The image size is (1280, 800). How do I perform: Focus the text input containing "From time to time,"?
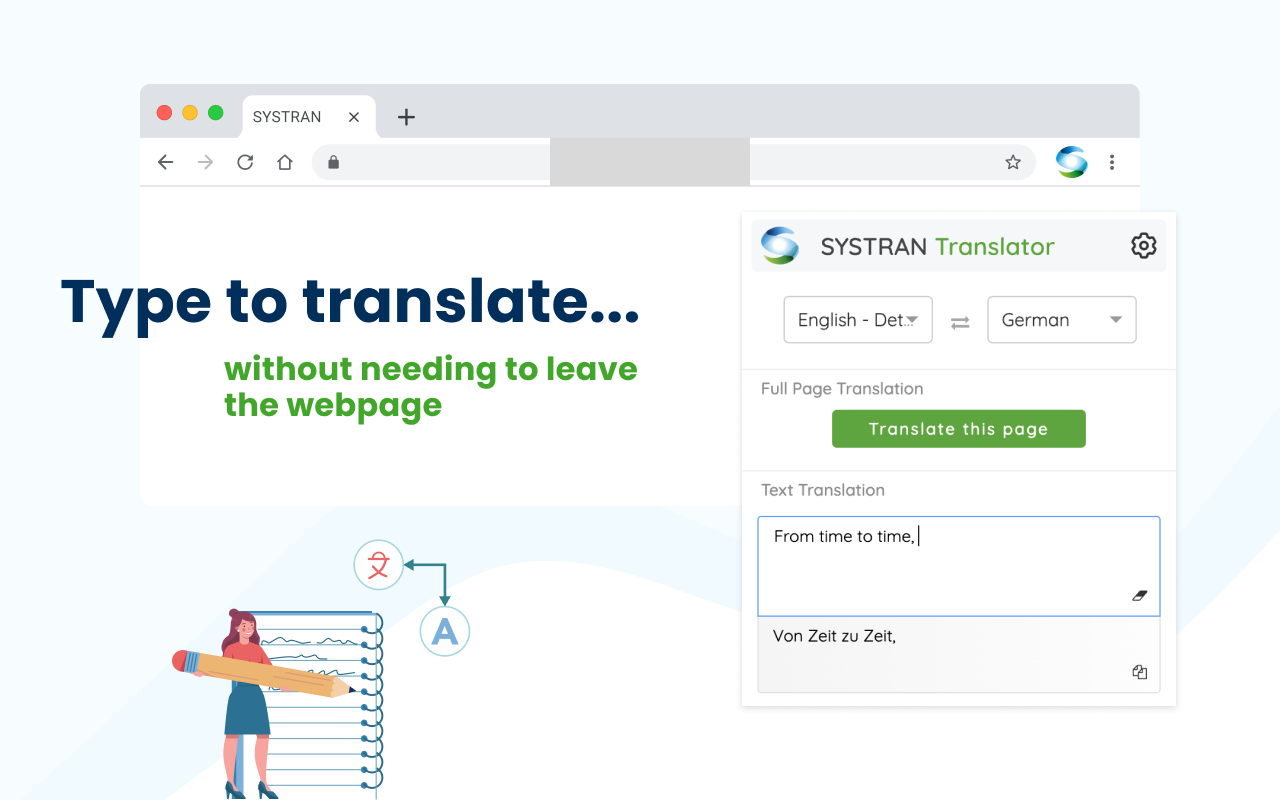(959, 566)
